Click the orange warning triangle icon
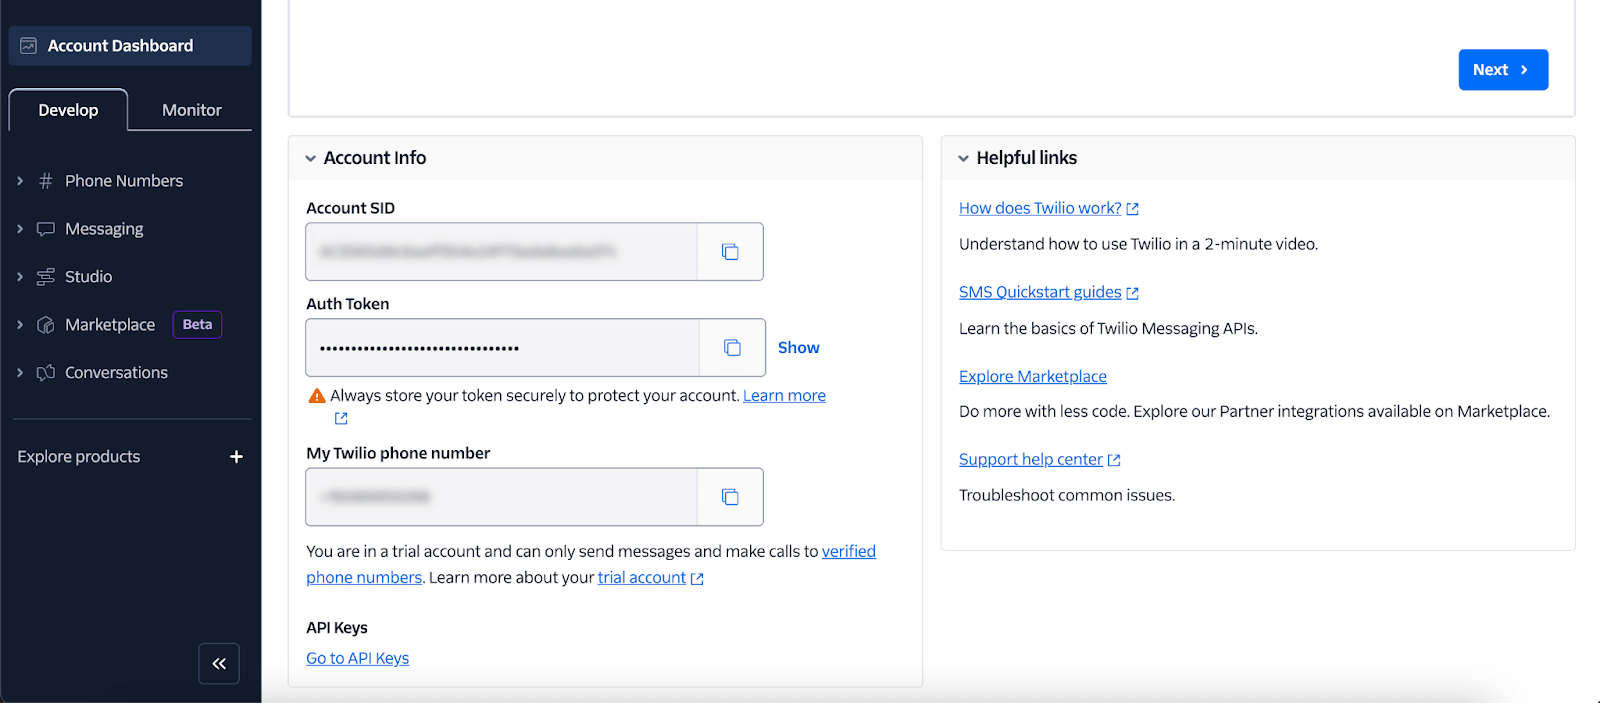This screenshot has height=703, width=1600. pos(317,396)
